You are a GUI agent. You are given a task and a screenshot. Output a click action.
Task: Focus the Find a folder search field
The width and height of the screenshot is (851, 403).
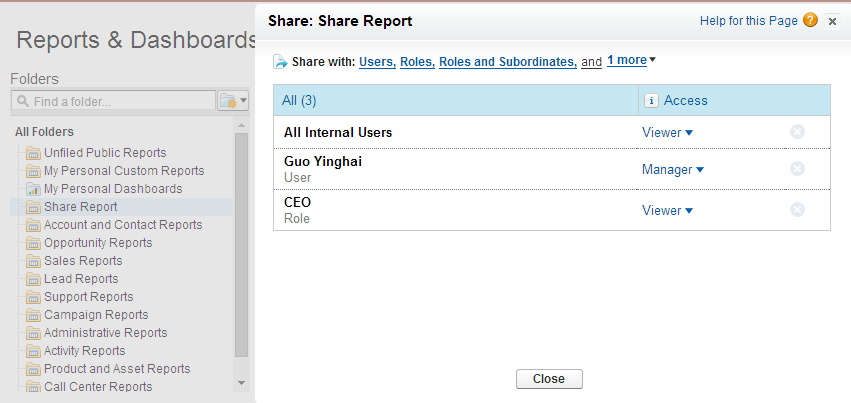[x=113, y=101]
